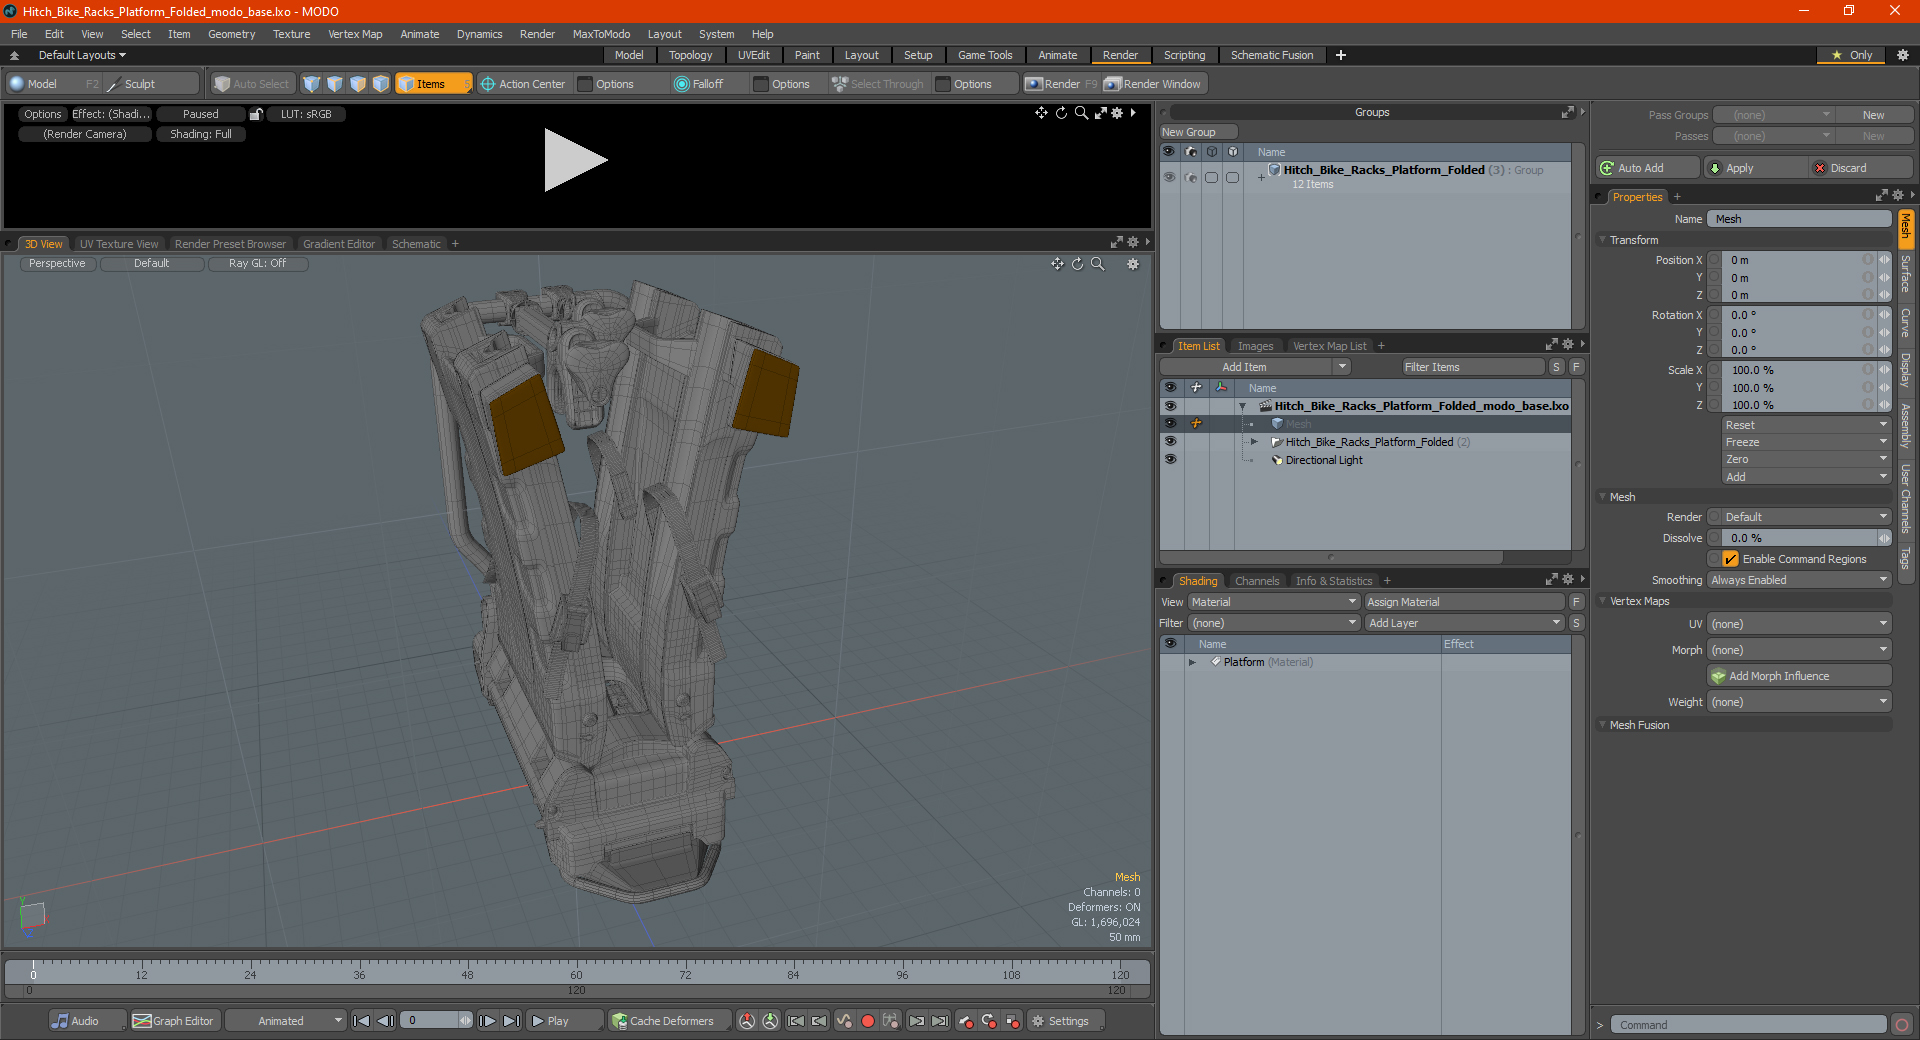Open the Action Center tool
Viewport: 1920px width, 1040px height.
522,84
